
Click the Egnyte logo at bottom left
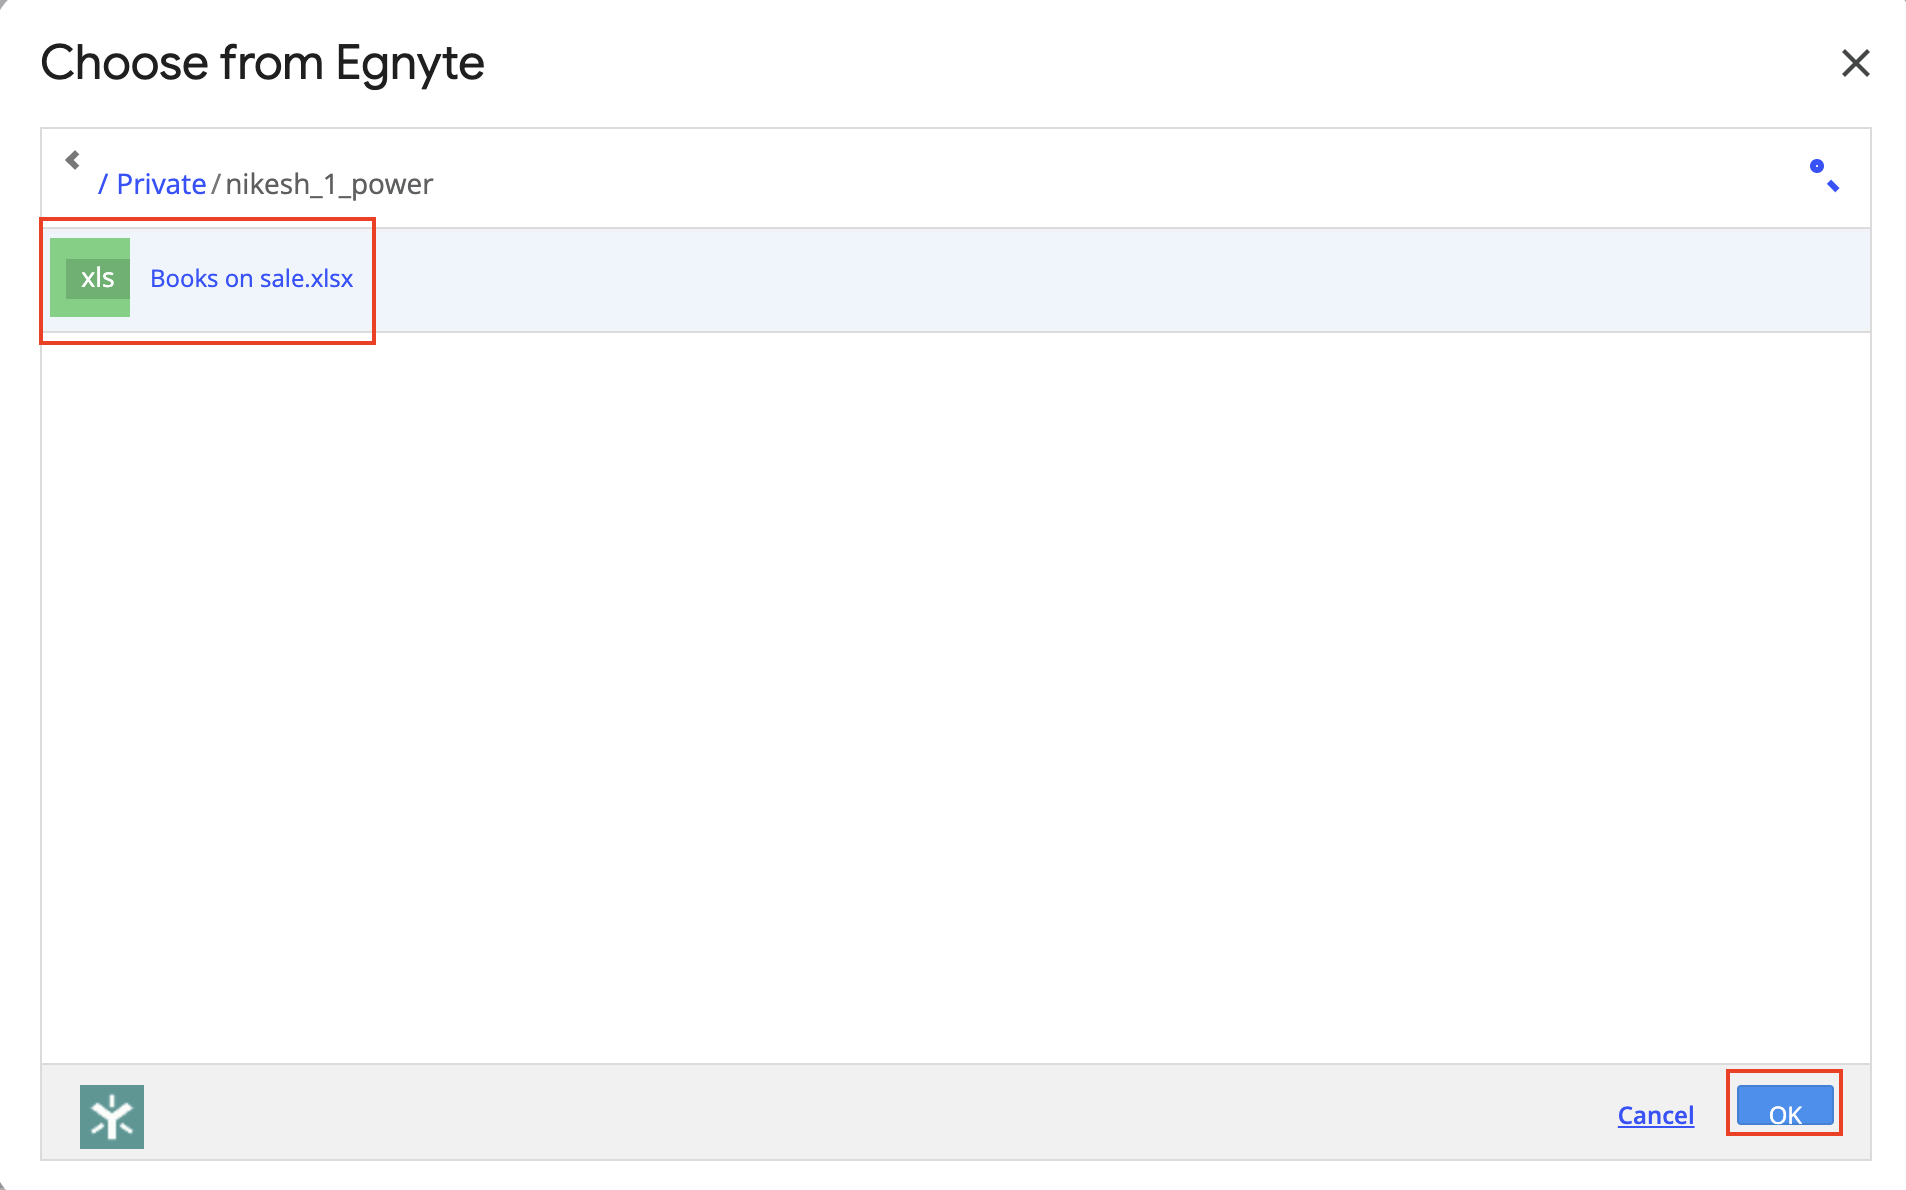click(x=111, y=1116)
